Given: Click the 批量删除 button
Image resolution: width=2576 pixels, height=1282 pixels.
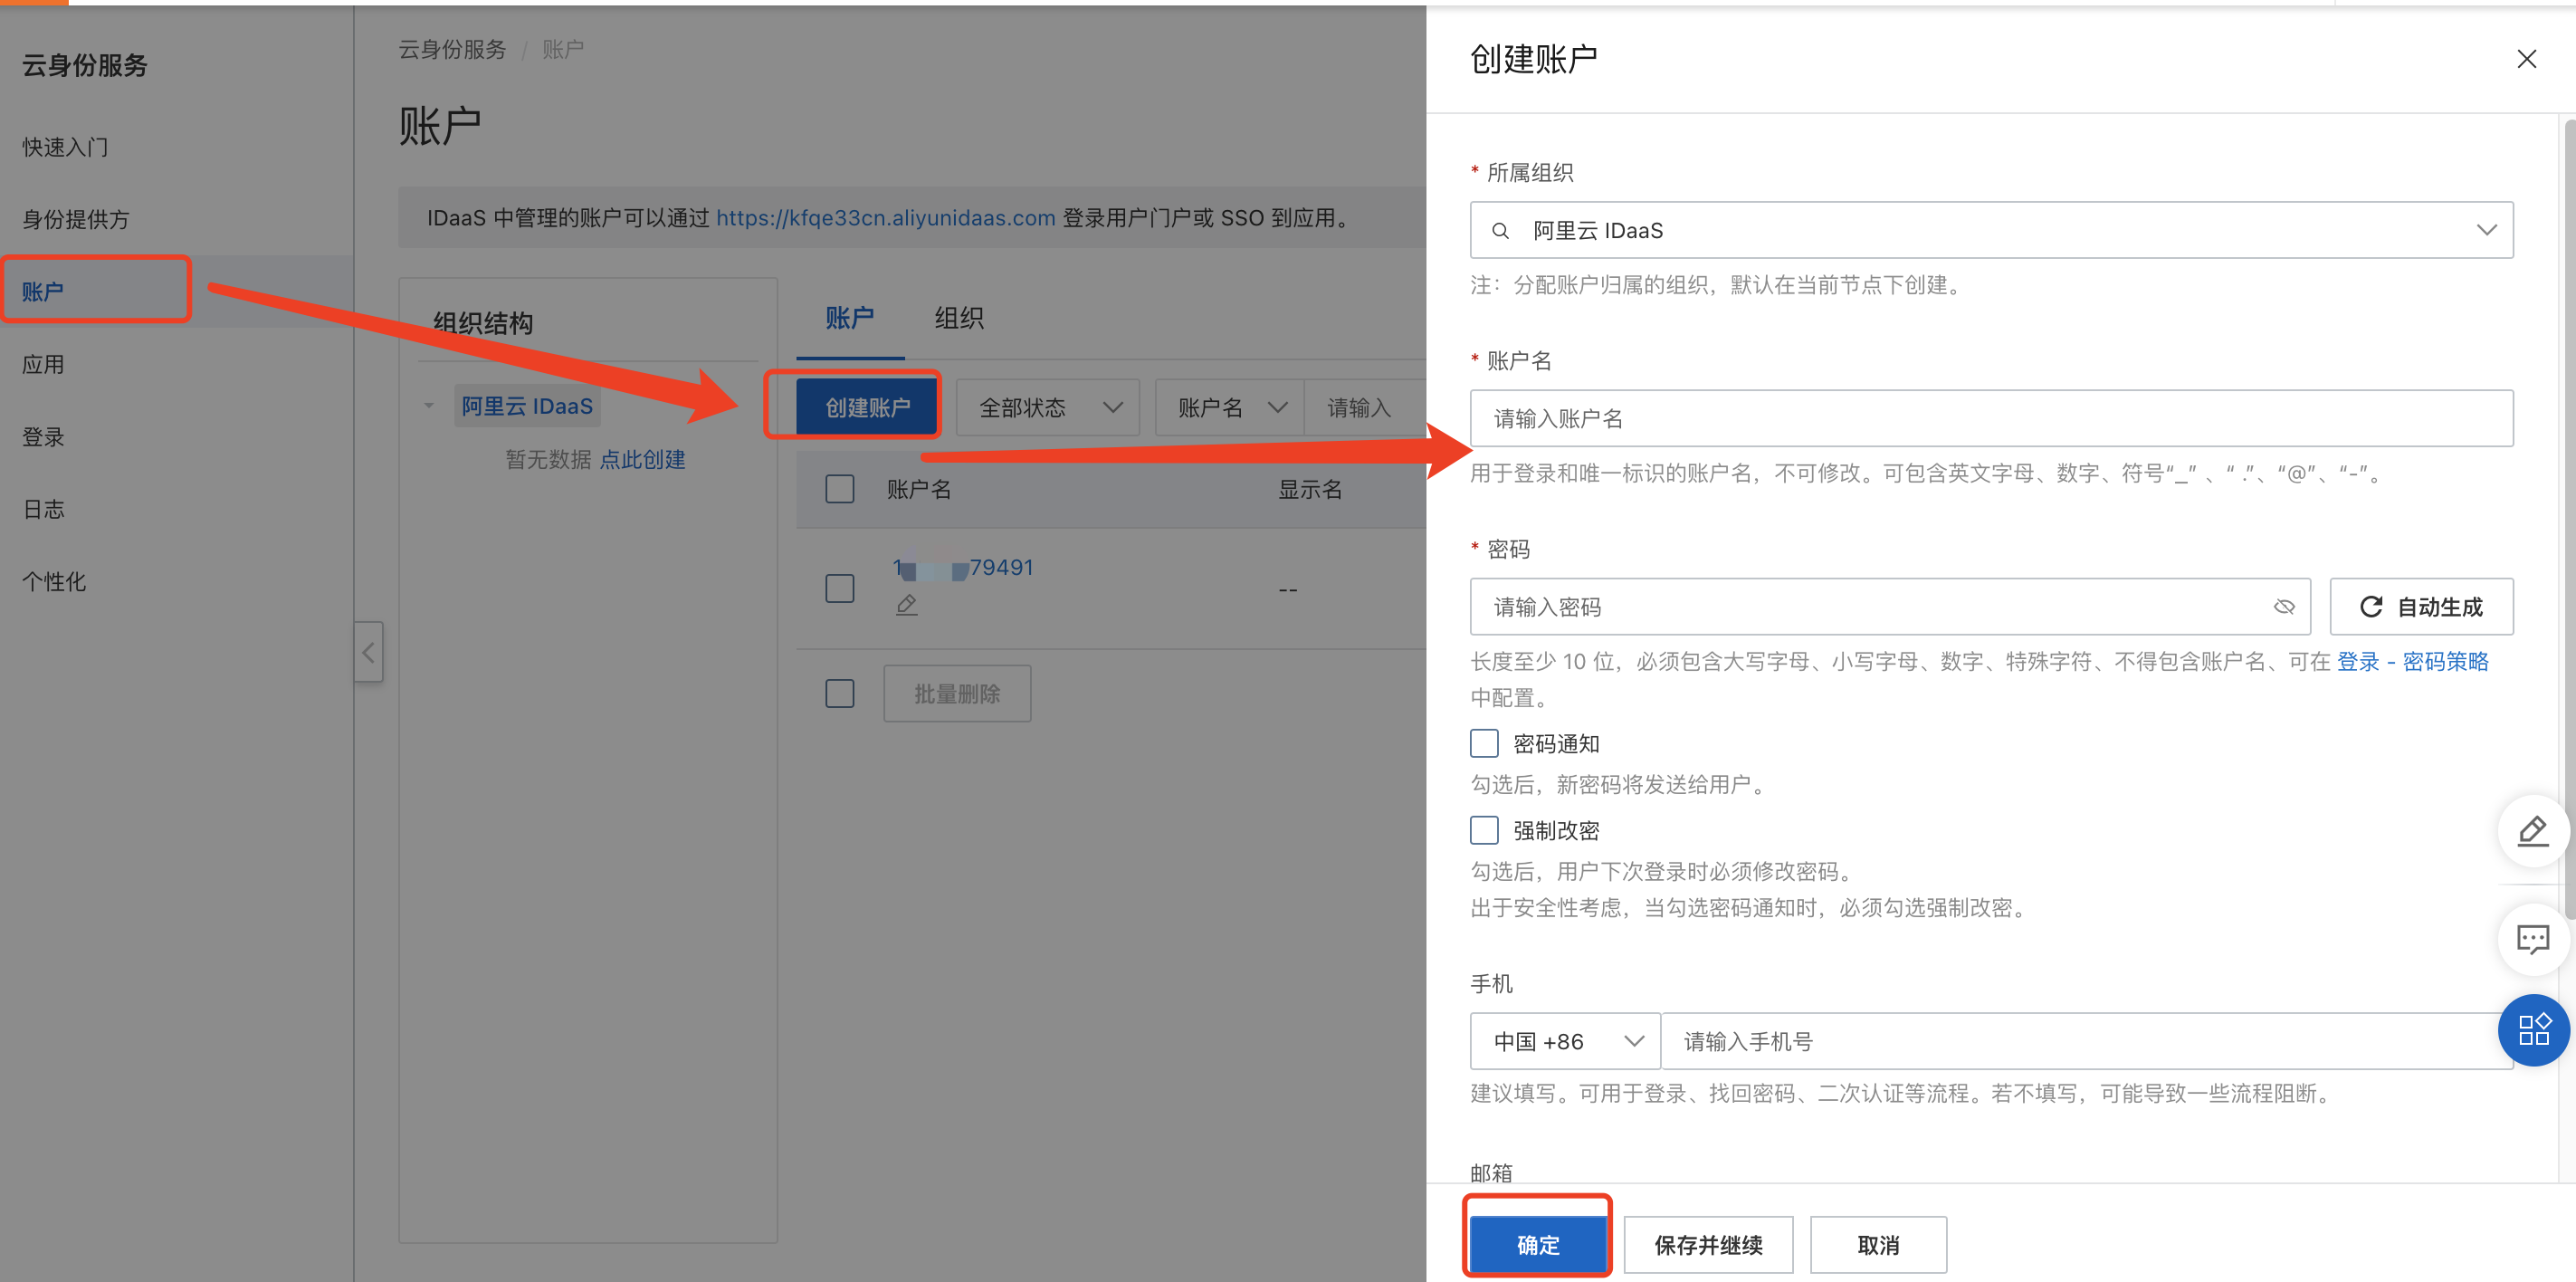Looking at the screenshot, I should point(957,693).
